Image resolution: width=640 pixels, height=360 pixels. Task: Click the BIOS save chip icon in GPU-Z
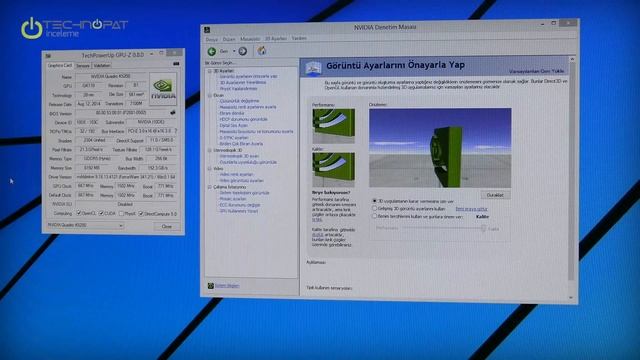click(173, 113)
